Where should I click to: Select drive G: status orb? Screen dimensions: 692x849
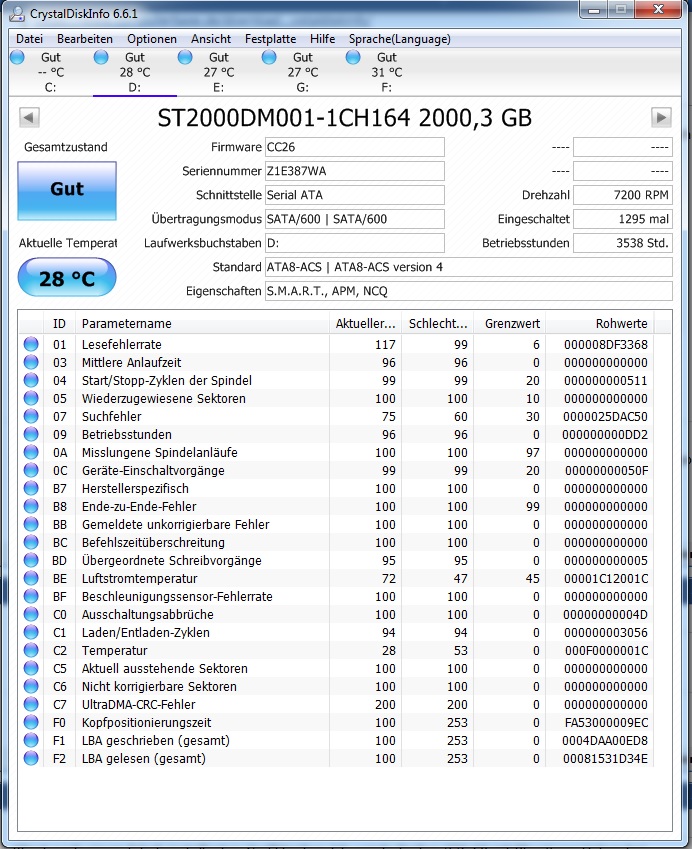[269, 57]
